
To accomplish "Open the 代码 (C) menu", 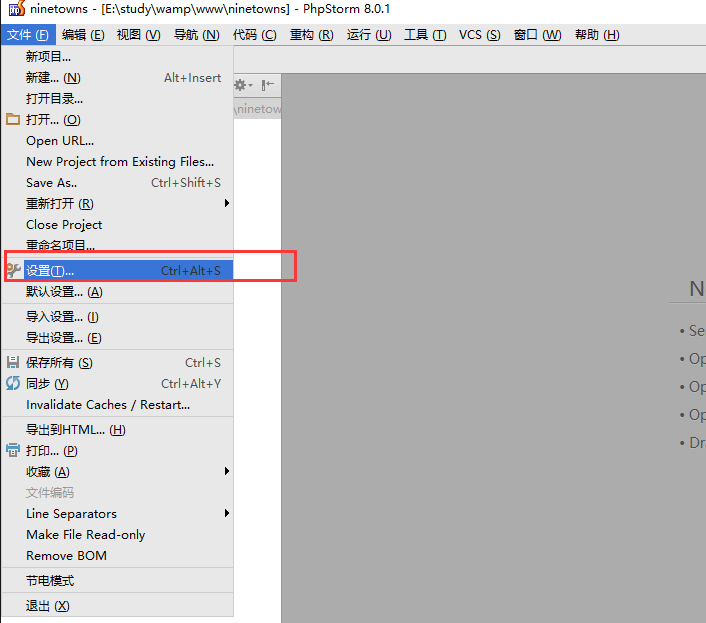I will 255,35.
